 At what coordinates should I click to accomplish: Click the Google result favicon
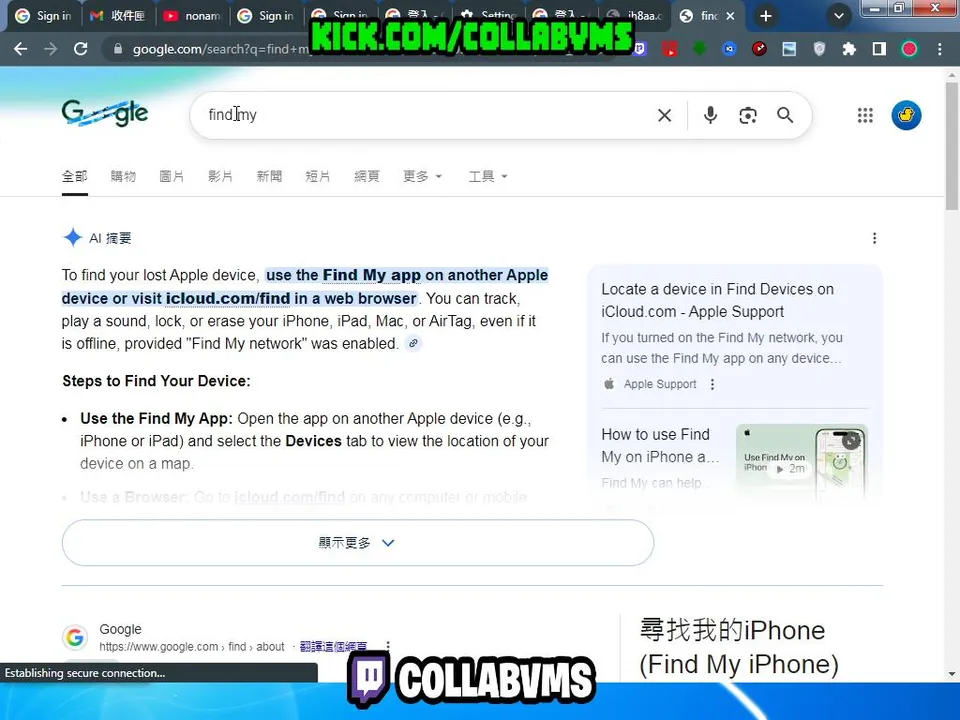click(x=75, y=637)
